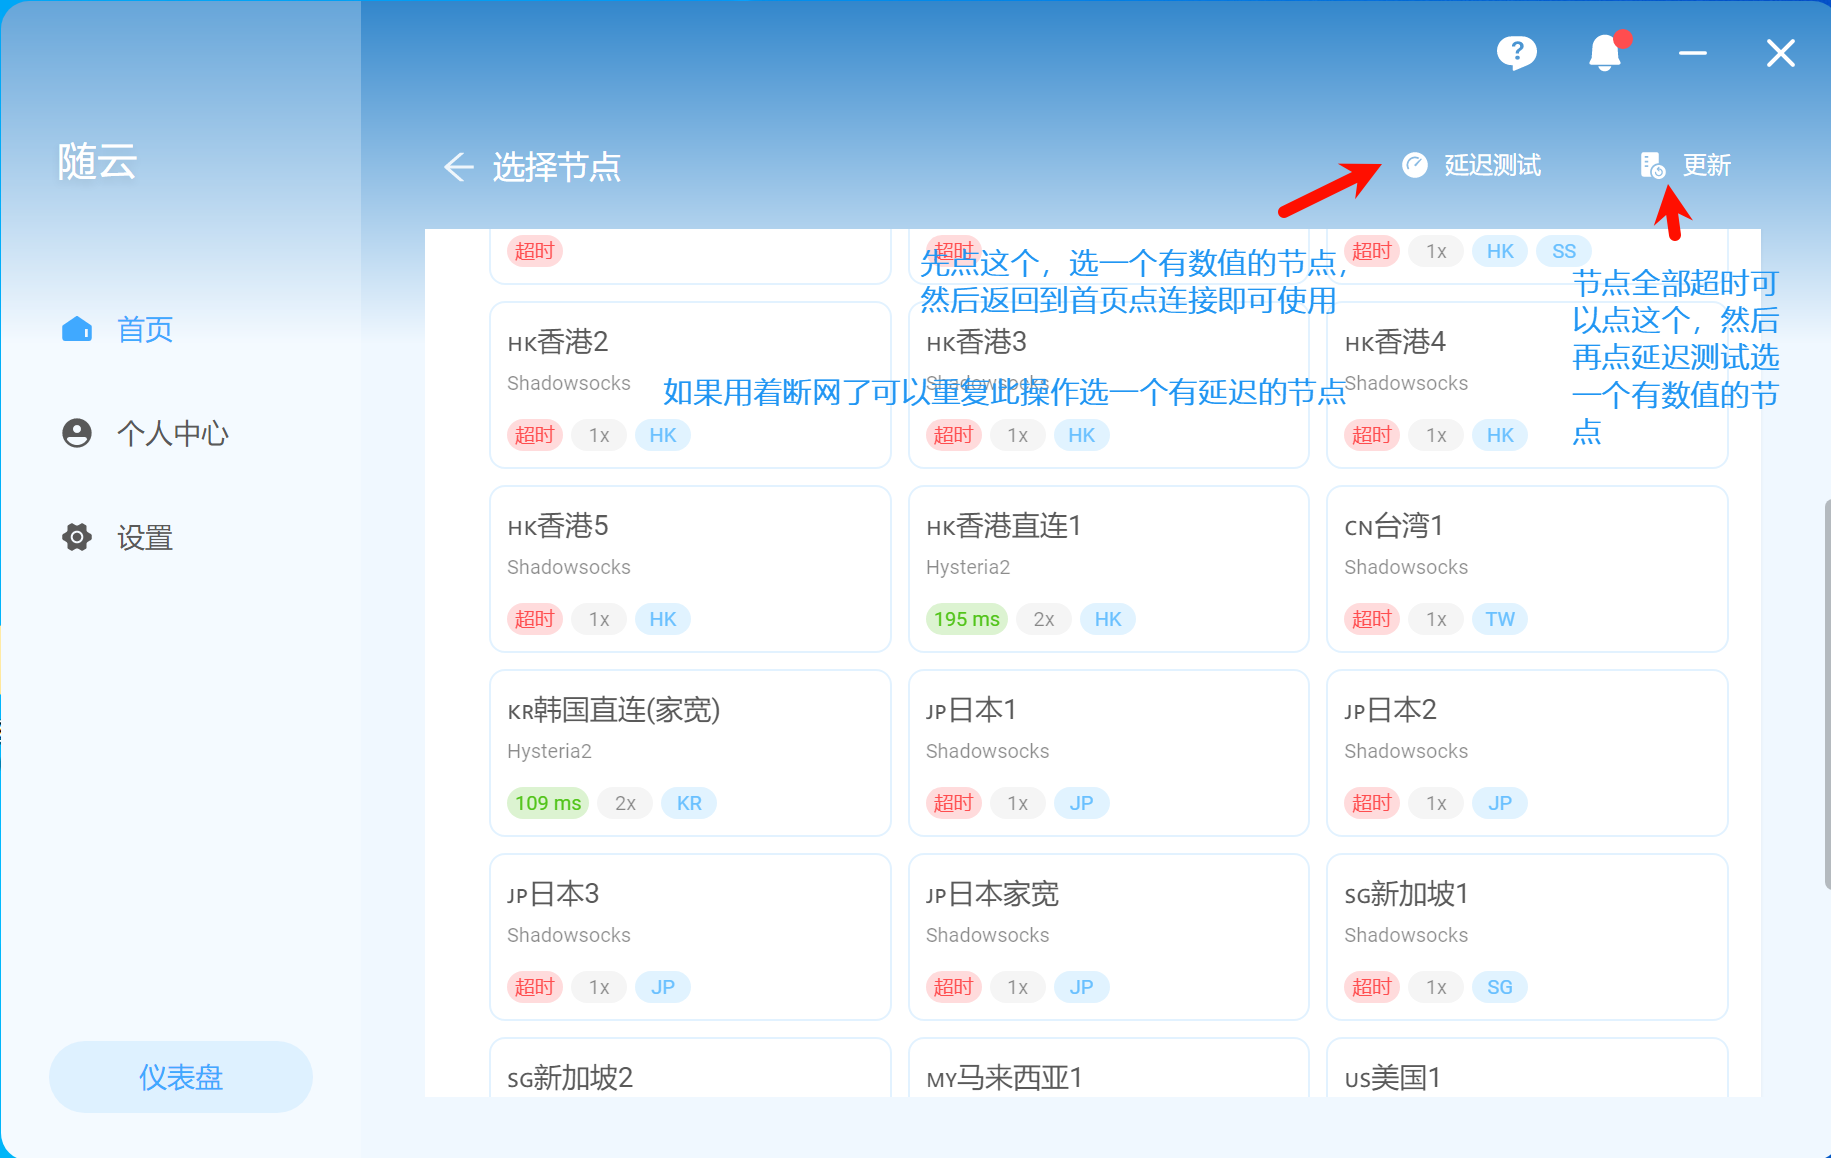Choose the JP日本家宽 node
Screen dimensions: 1831x1158
1108,936
